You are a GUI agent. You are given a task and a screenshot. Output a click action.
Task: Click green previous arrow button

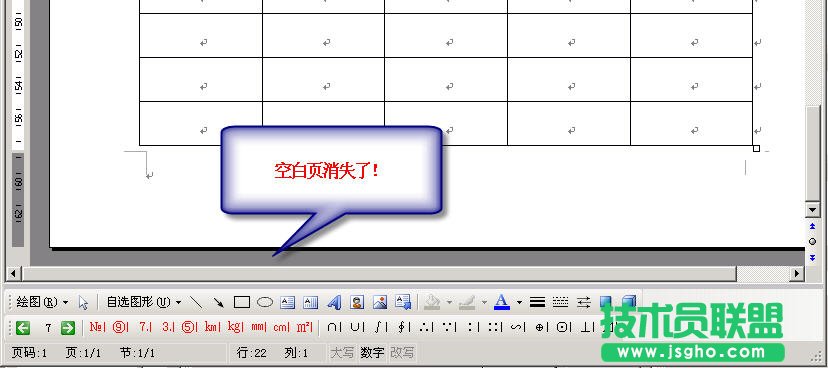[22, 328]
